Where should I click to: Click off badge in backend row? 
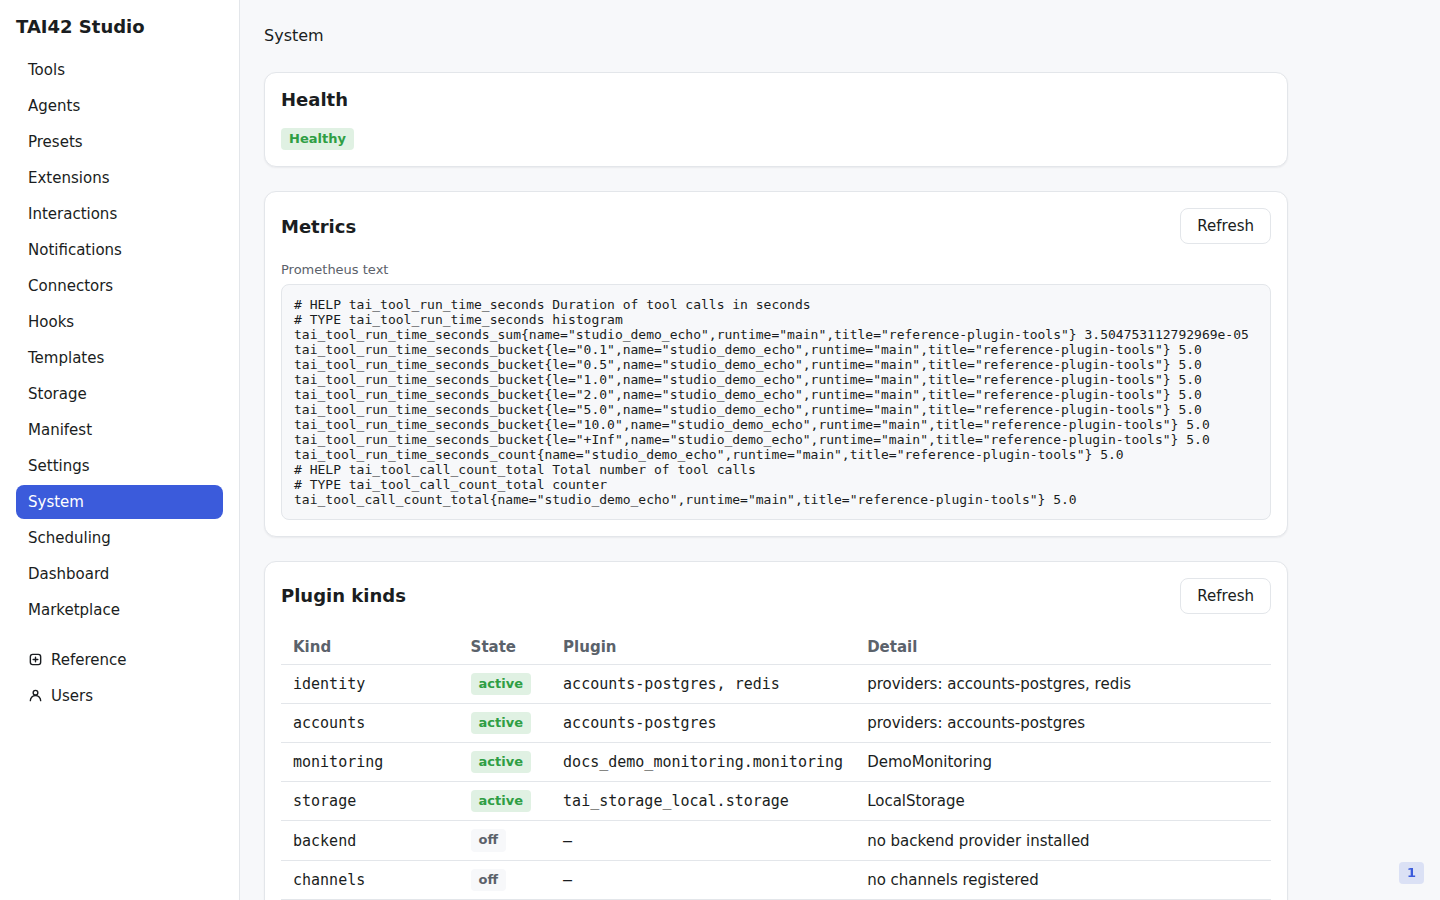click(488, 840)
